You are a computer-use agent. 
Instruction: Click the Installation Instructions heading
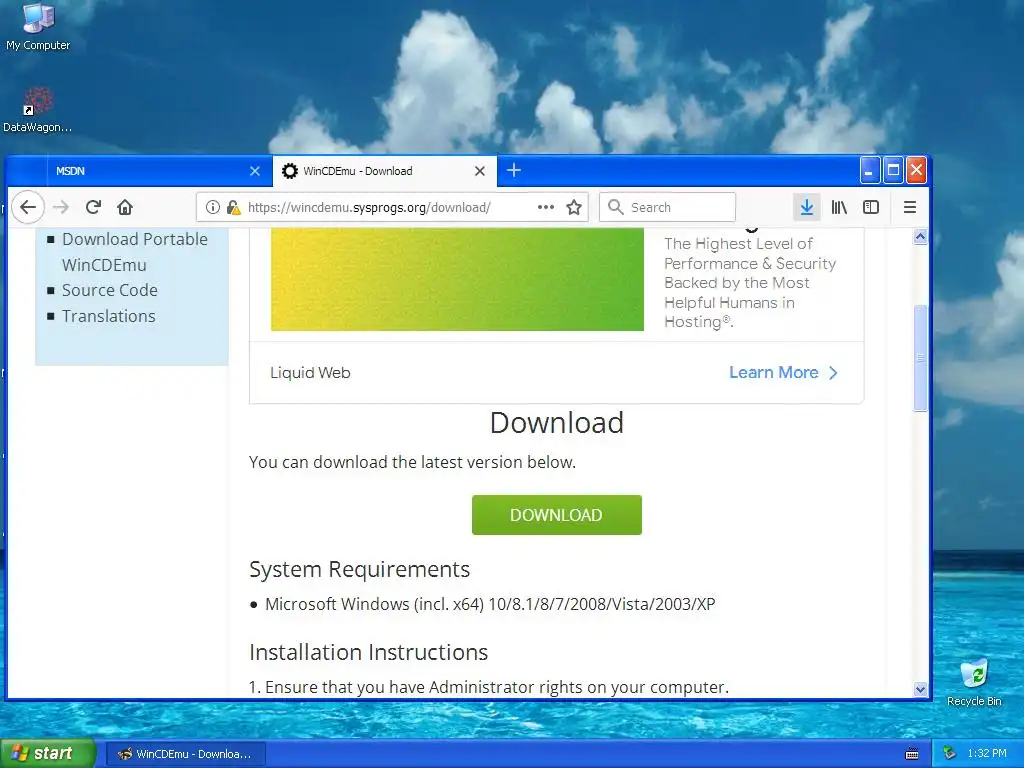tap(368, 652)
